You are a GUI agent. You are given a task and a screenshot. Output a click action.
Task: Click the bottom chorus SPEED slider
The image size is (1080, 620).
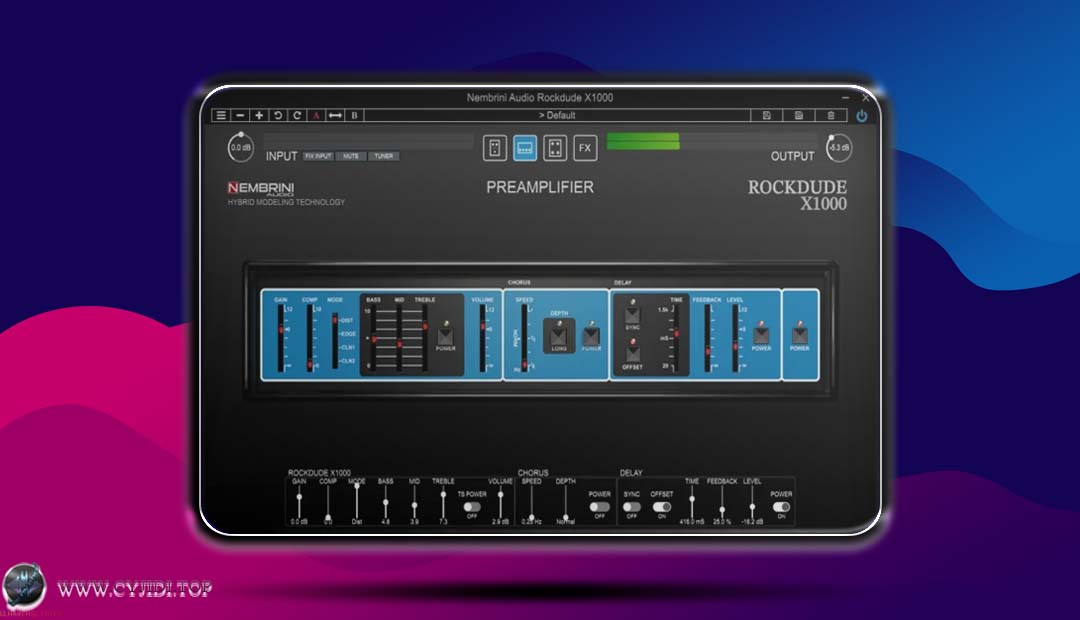click(x=531, y=503)
